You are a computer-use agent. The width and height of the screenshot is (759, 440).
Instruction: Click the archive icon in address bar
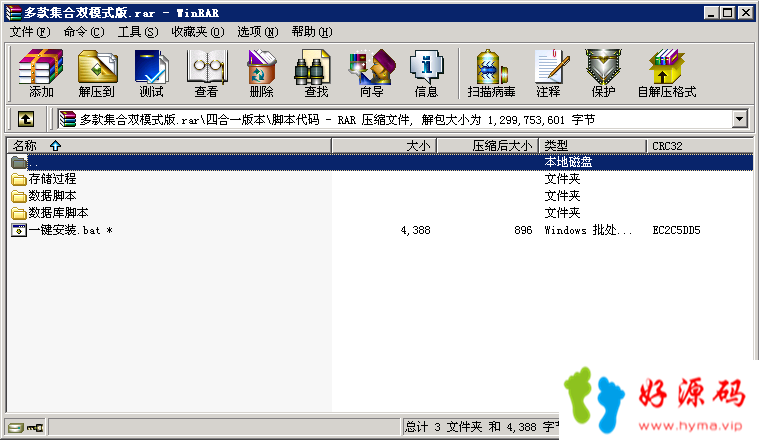(68, 119)
